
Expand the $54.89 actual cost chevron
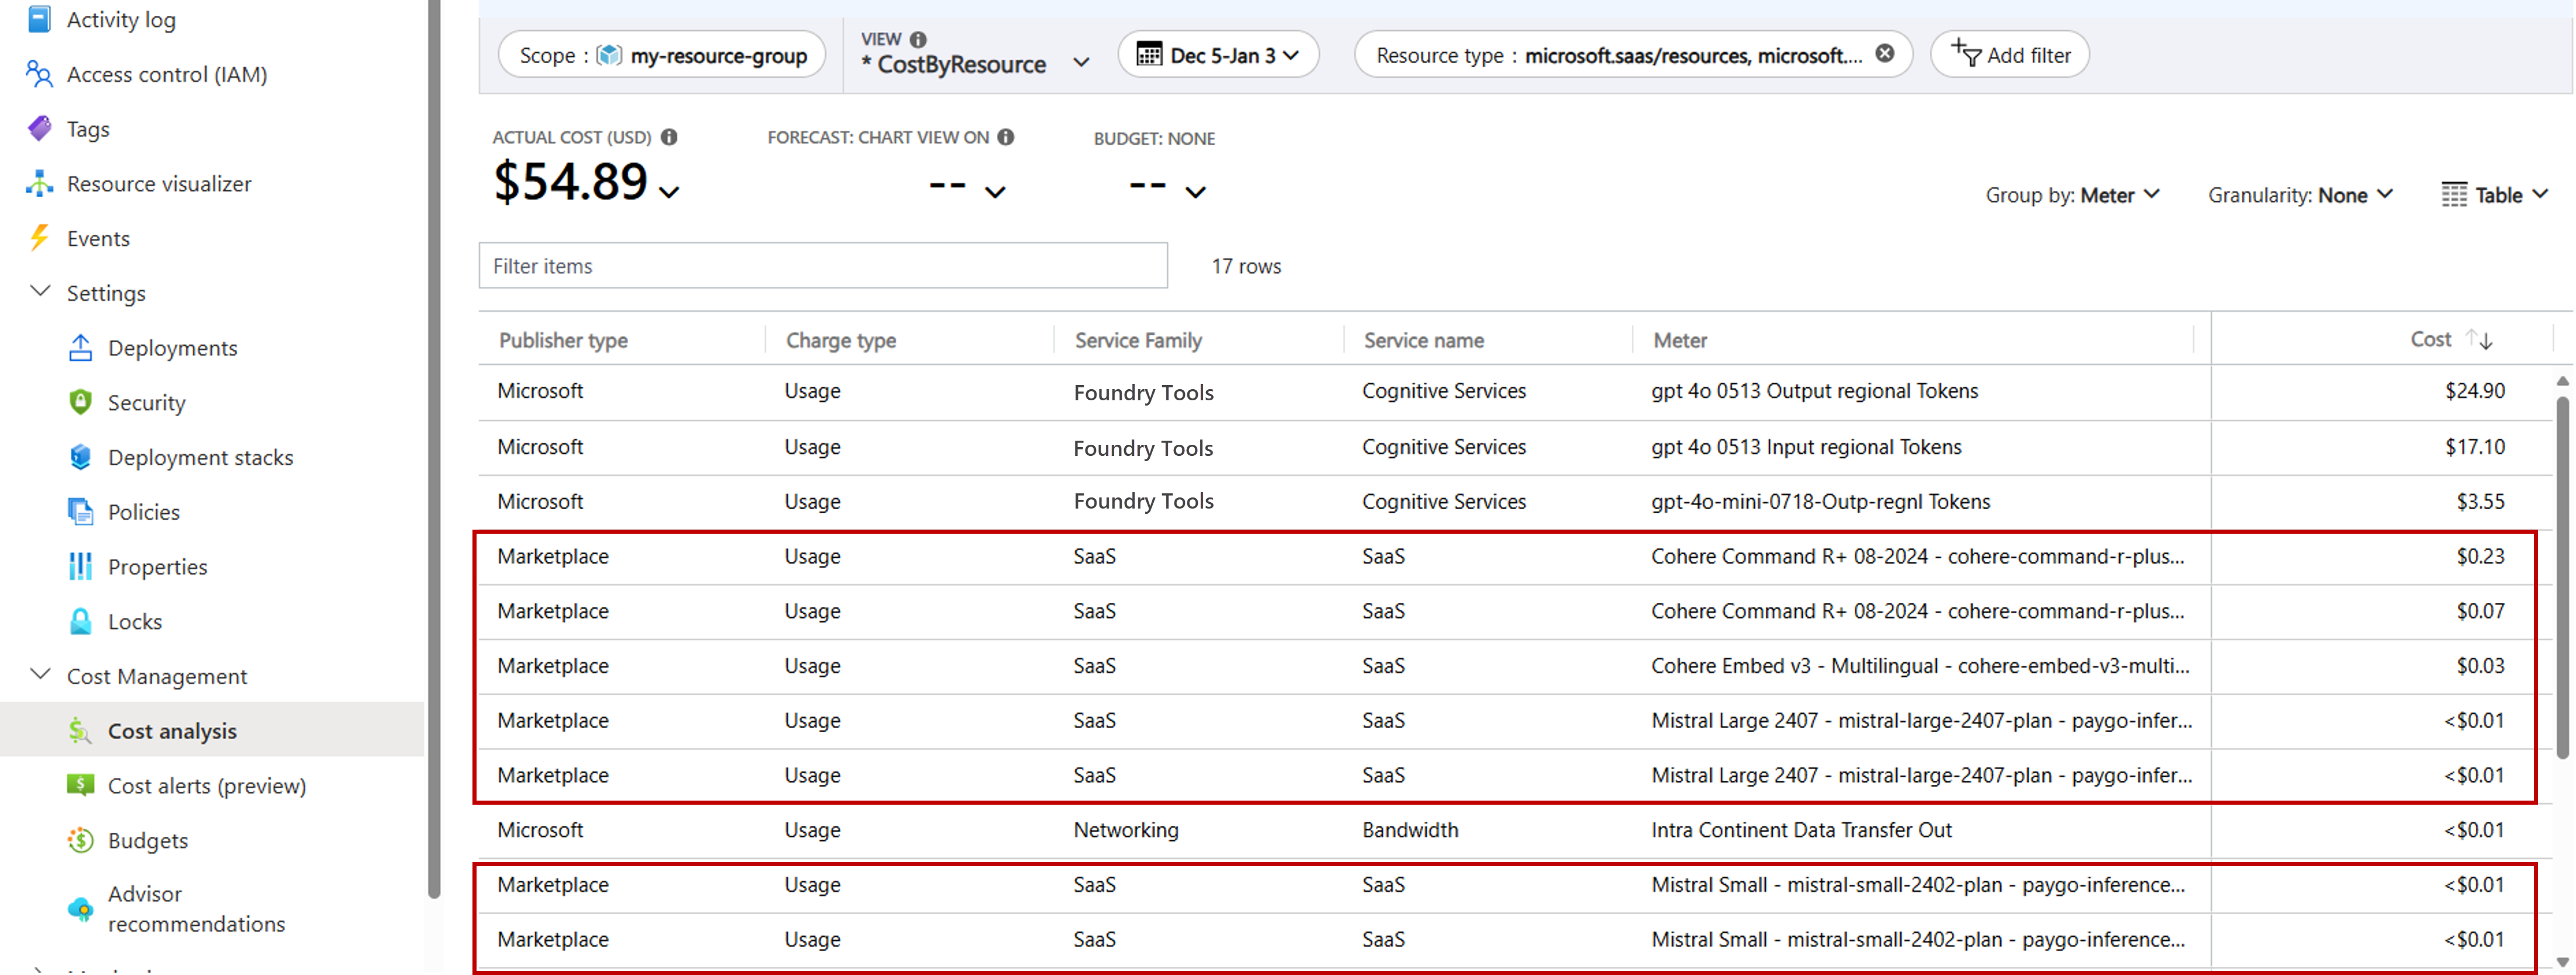click(x=670, y=191)
